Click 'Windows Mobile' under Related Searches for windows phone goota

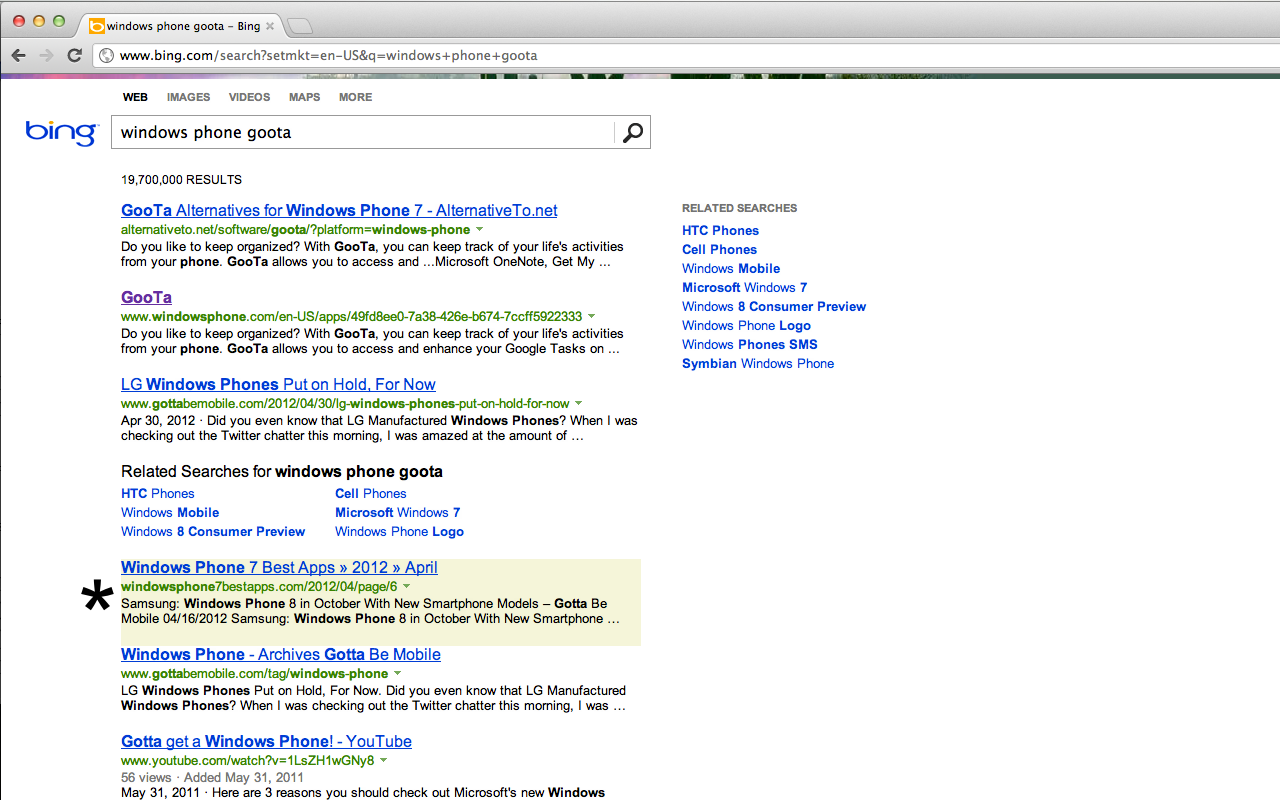170,512
